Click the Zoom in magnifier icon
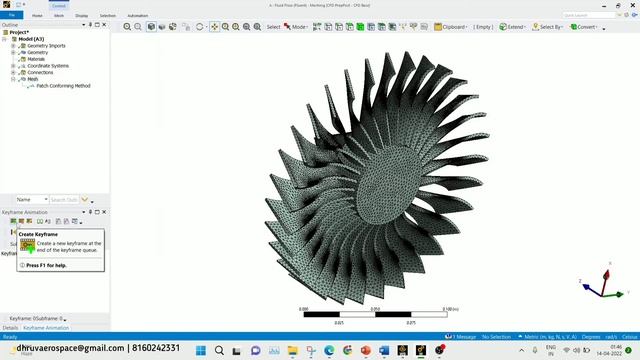Image resolution: width=640 pixels, height=360 pixels. pos(225,27)
